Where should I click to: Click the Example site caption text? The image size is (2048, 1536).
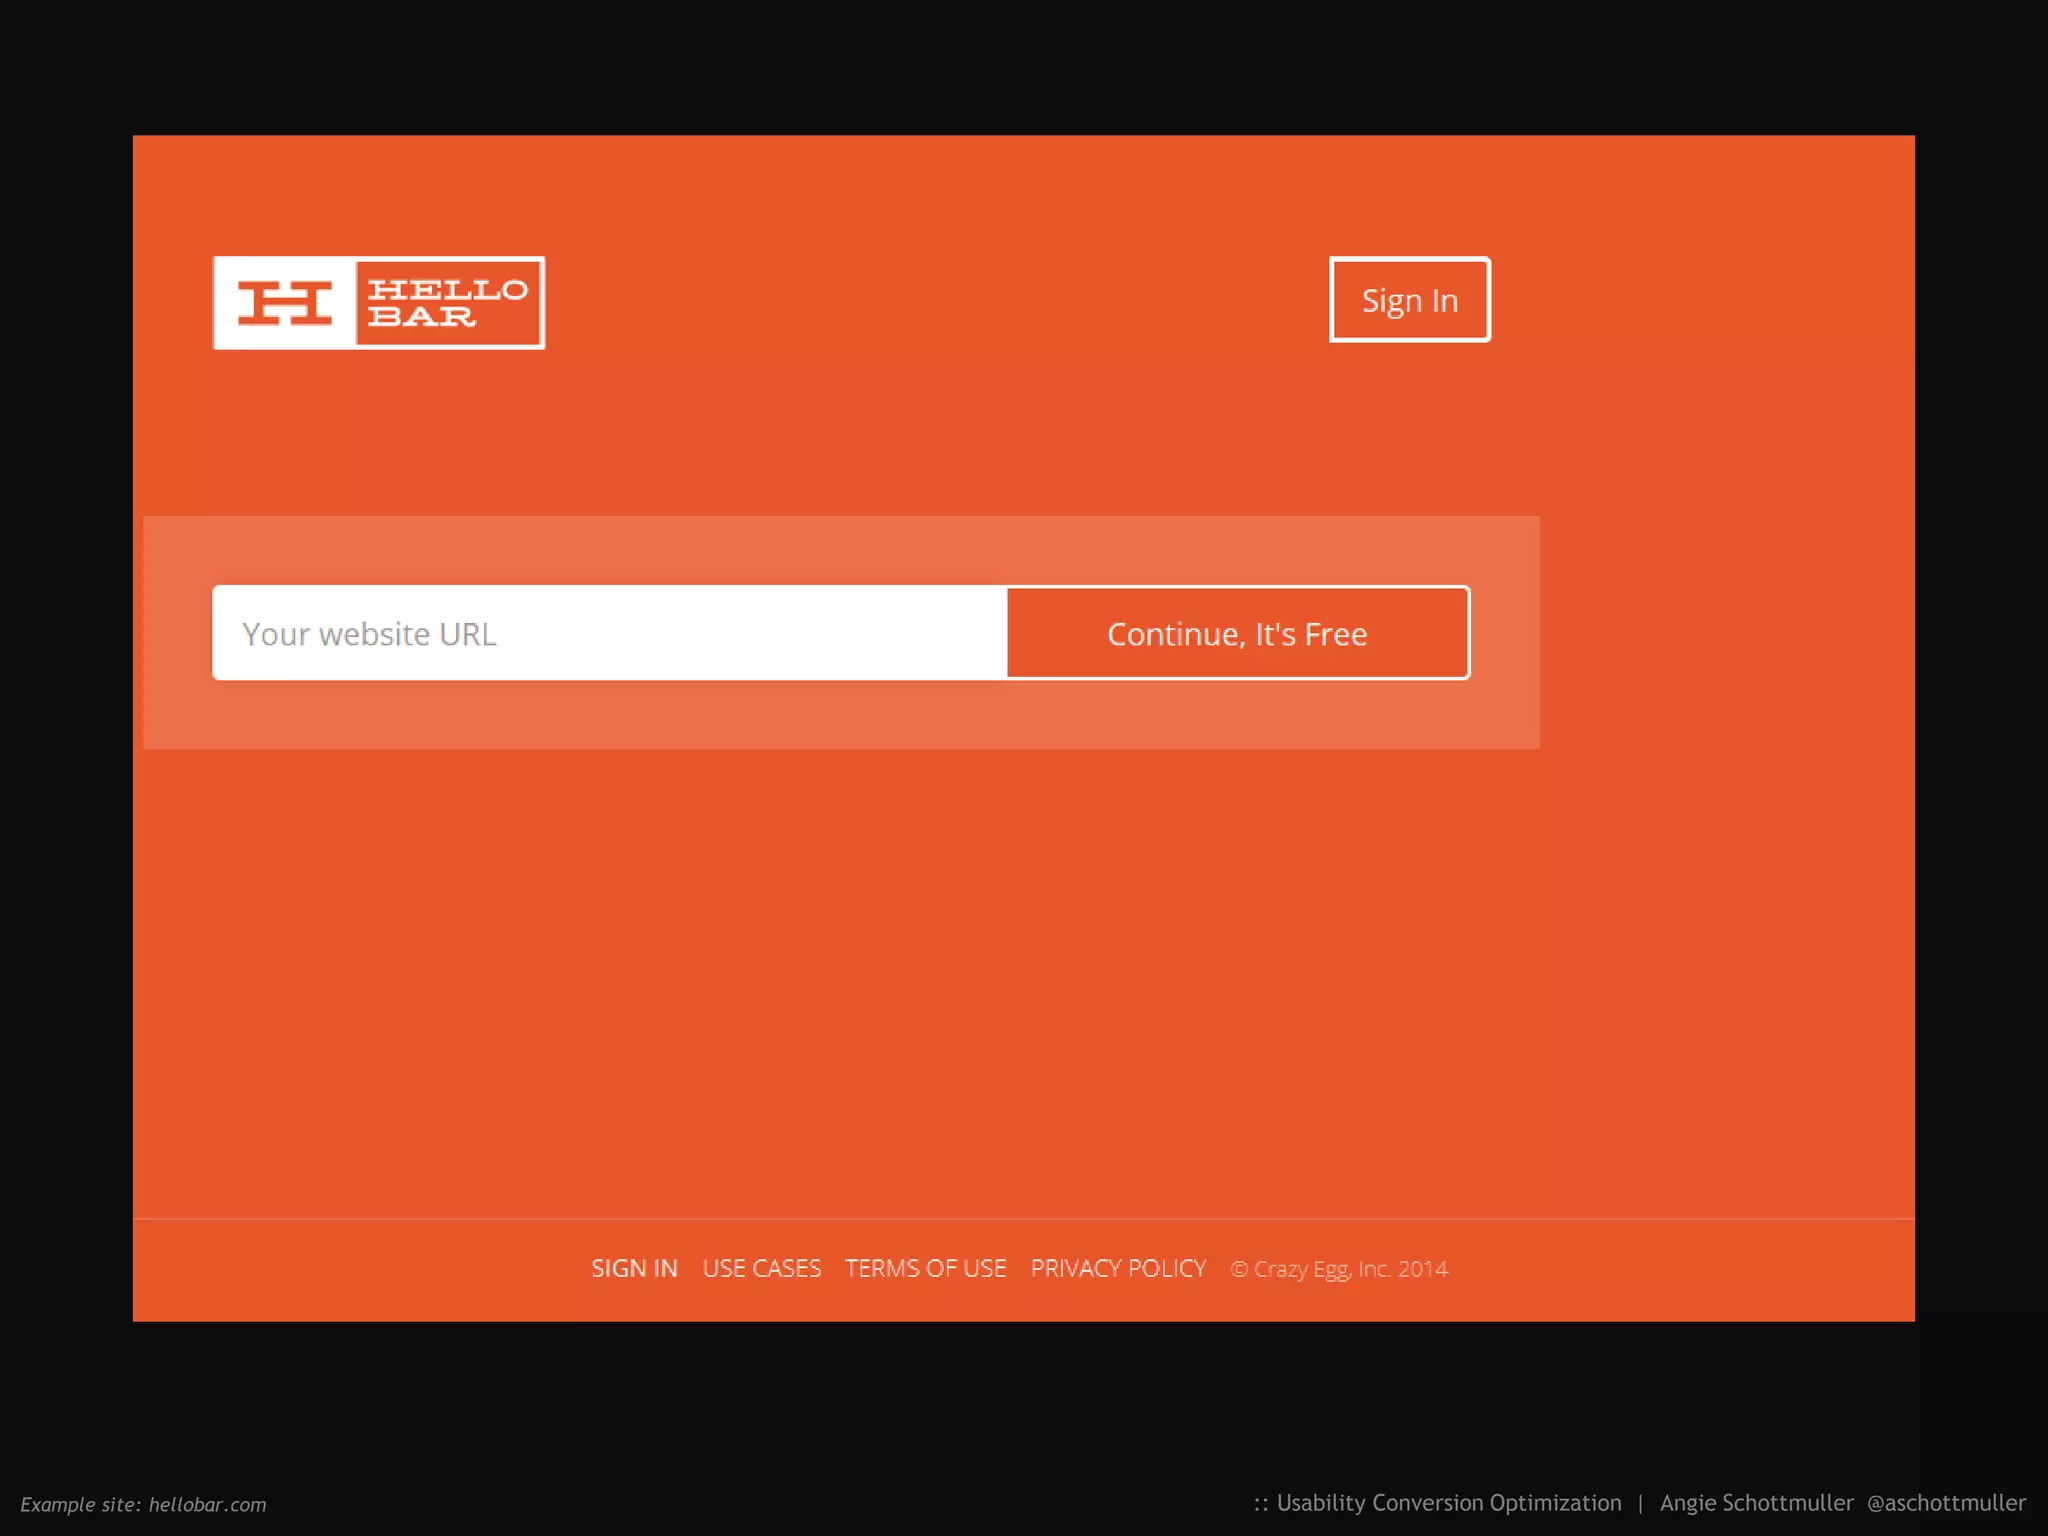(80, 1504)
